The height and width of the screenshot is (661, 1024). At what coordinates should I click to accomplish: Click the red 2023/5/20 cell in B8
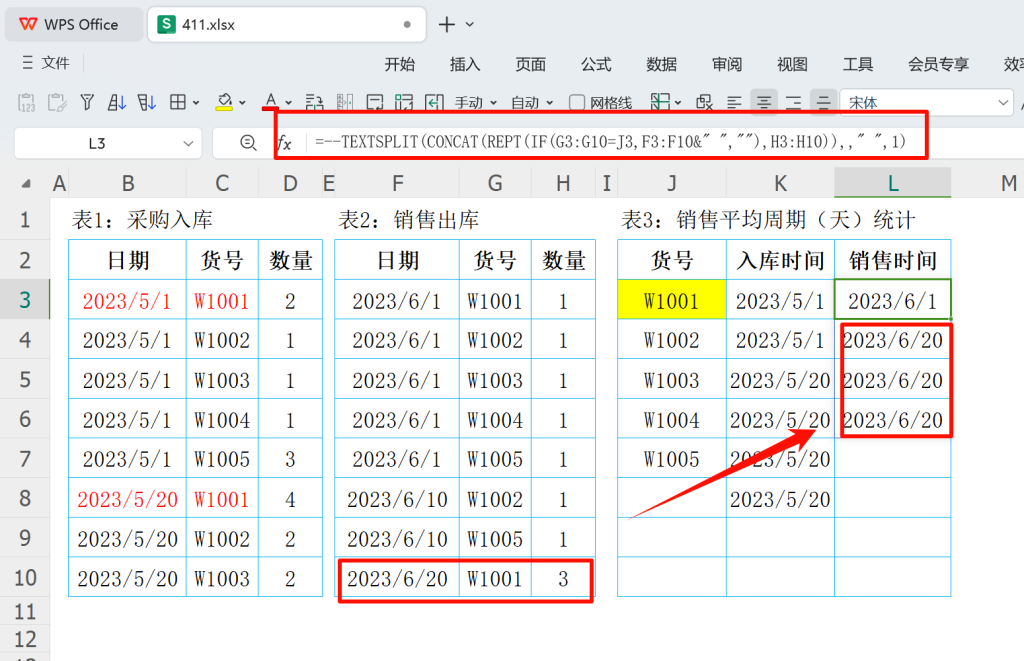tap(127, 499)
